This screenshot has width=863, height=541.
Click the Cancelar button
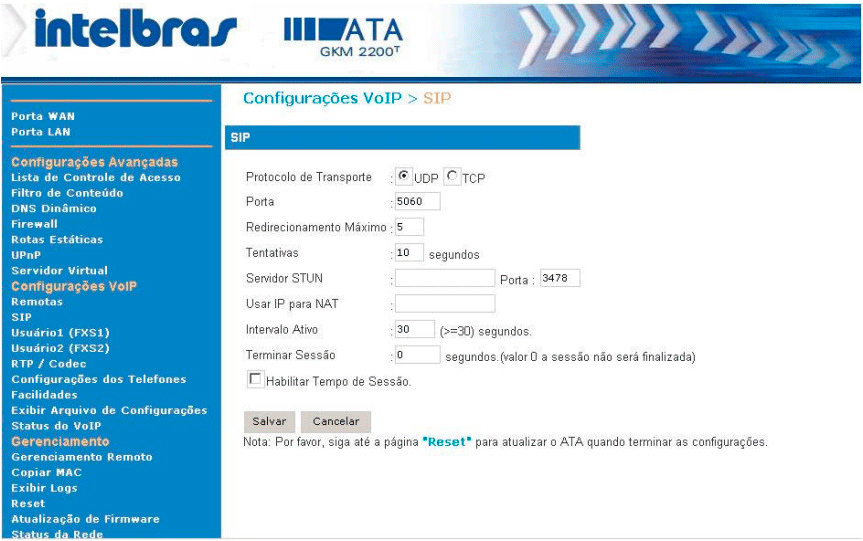336,422
